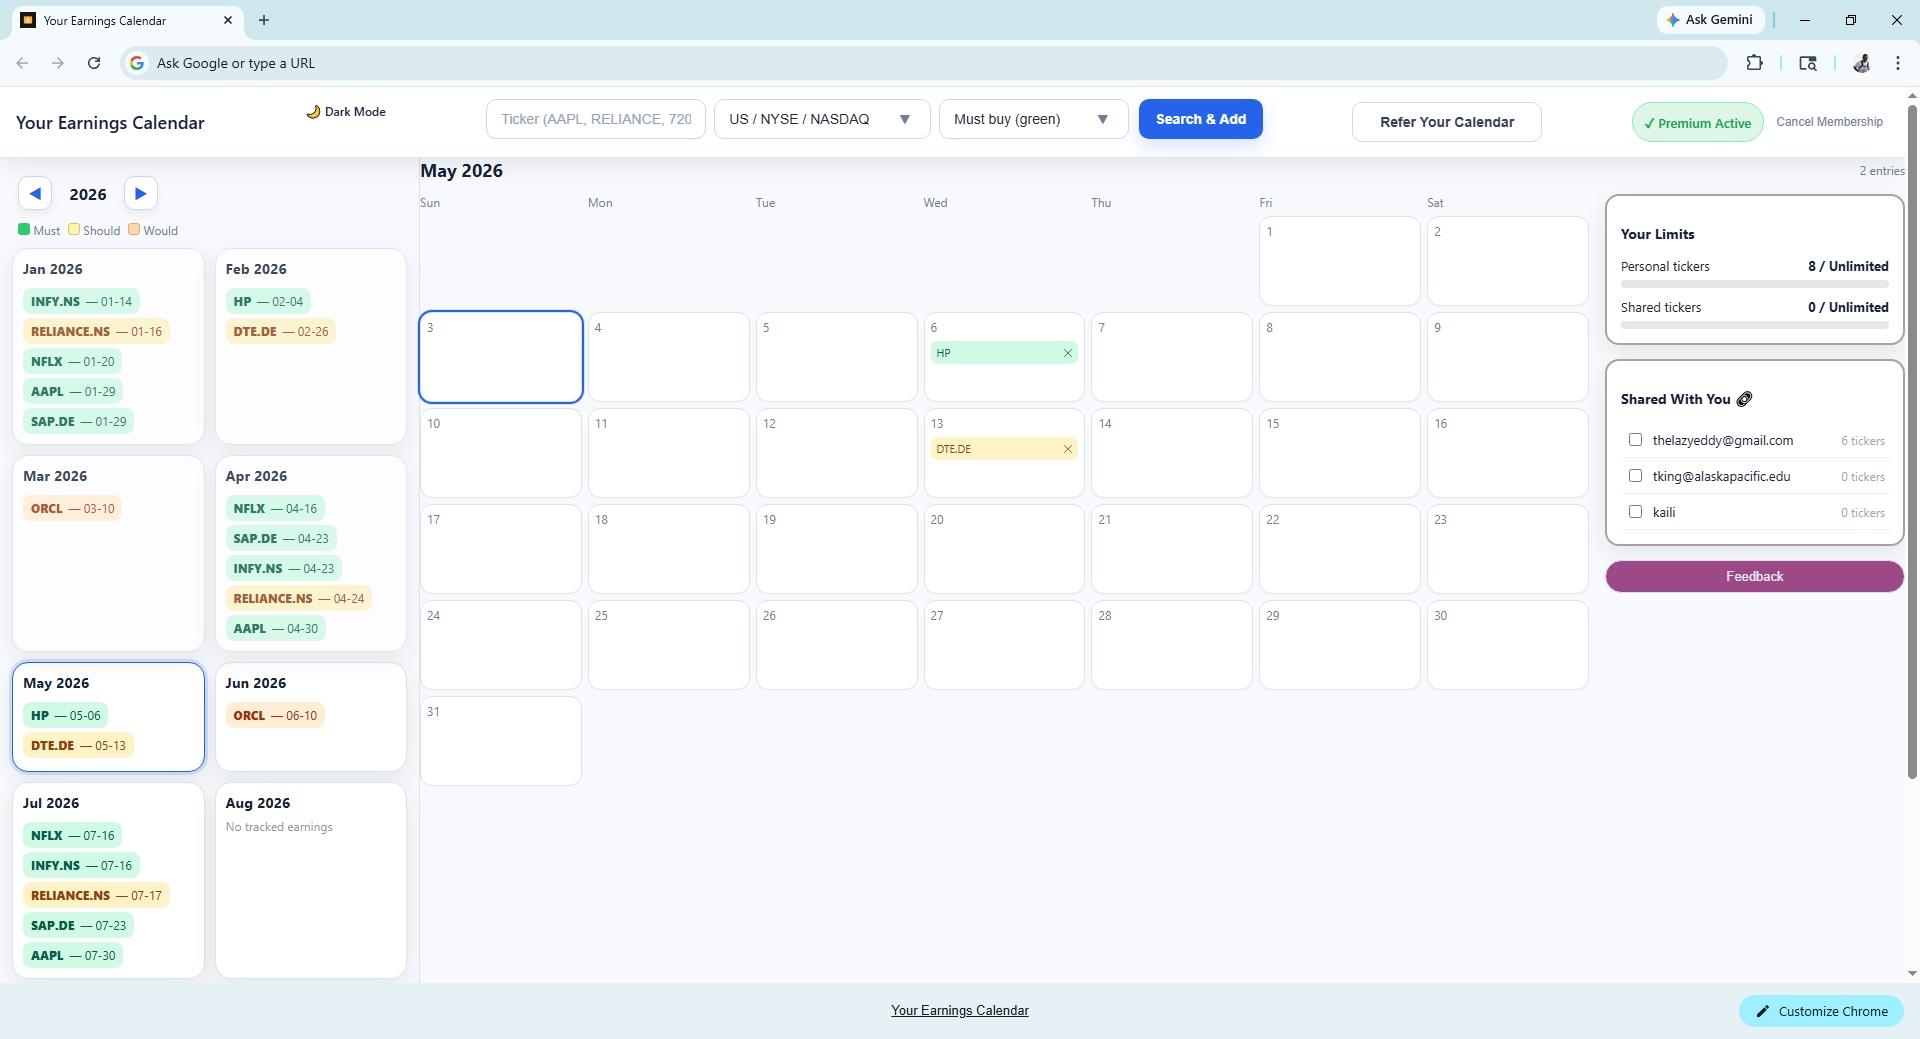Close the Your Earnings Calendar tab
Screen dimensions: 1920x1039
pyautogui.click(x=228, y=20)
